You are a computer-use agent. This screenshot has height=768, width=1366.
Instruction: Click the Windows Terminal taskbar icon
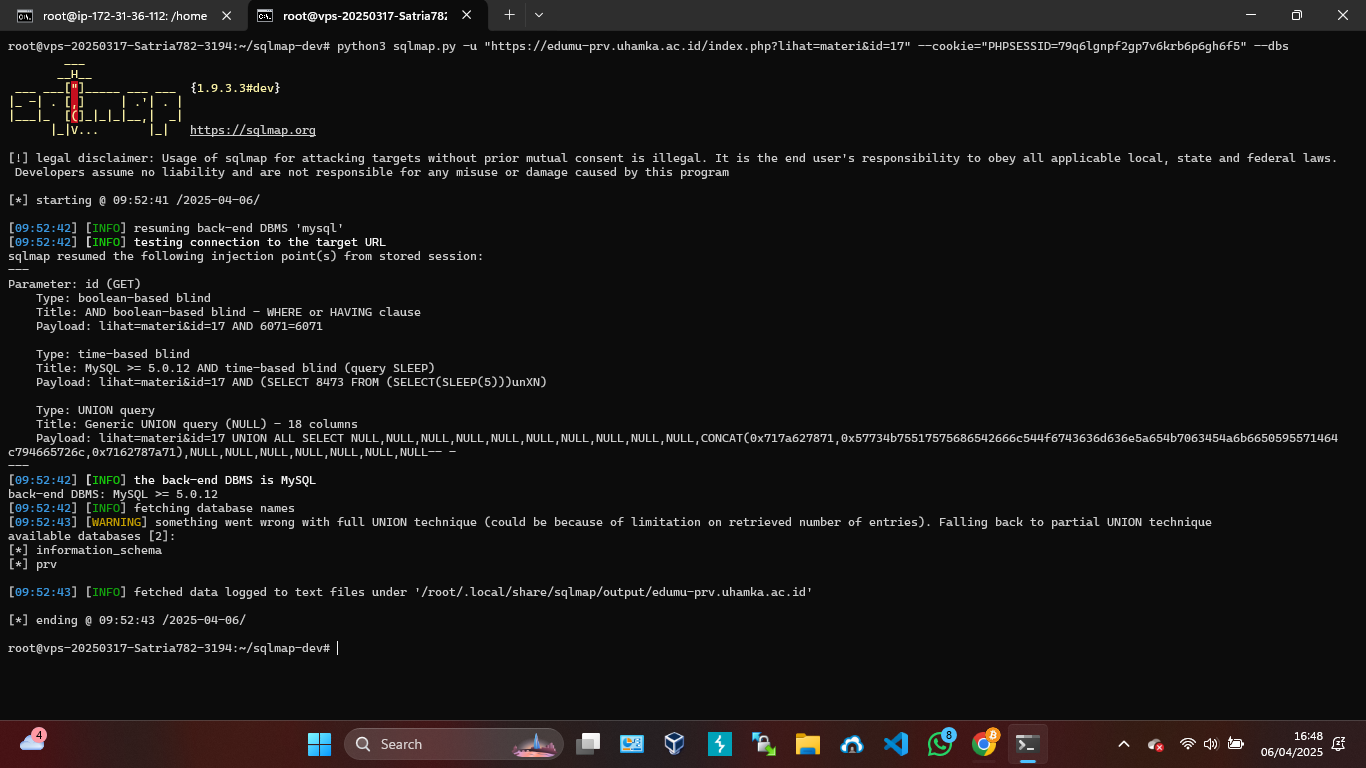pyautogui.click(x=1027, y=744)
